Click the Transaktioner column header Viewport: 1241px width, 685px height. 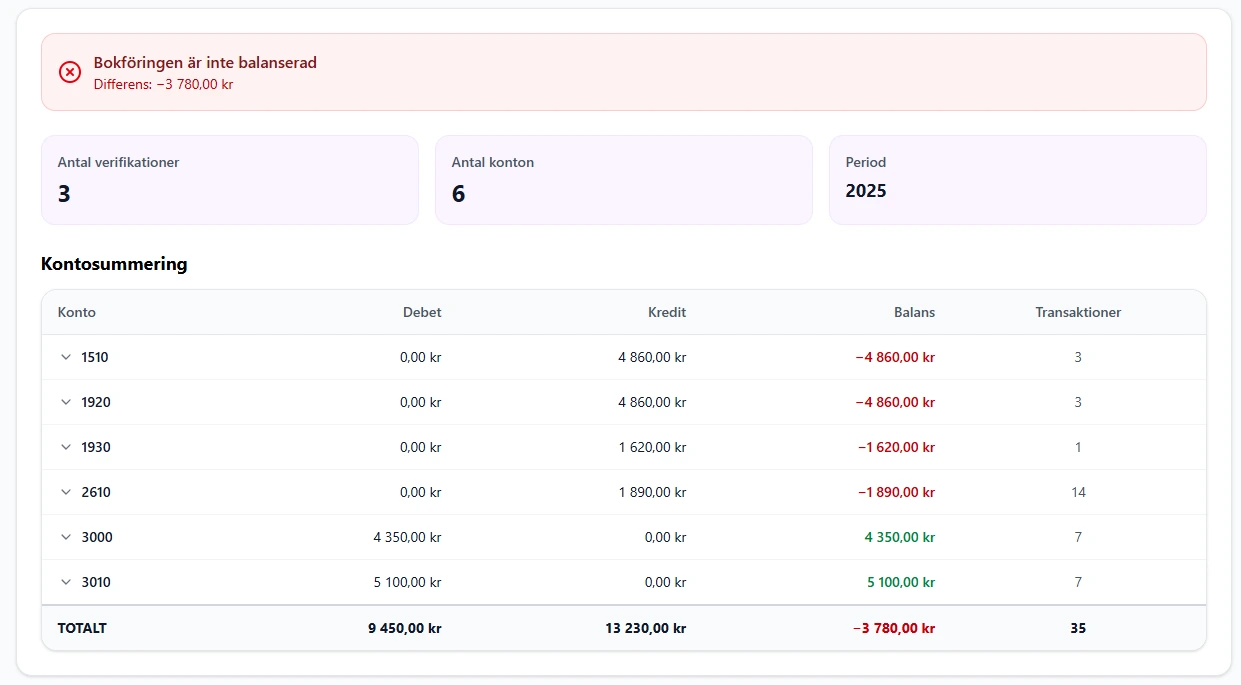1077,312
